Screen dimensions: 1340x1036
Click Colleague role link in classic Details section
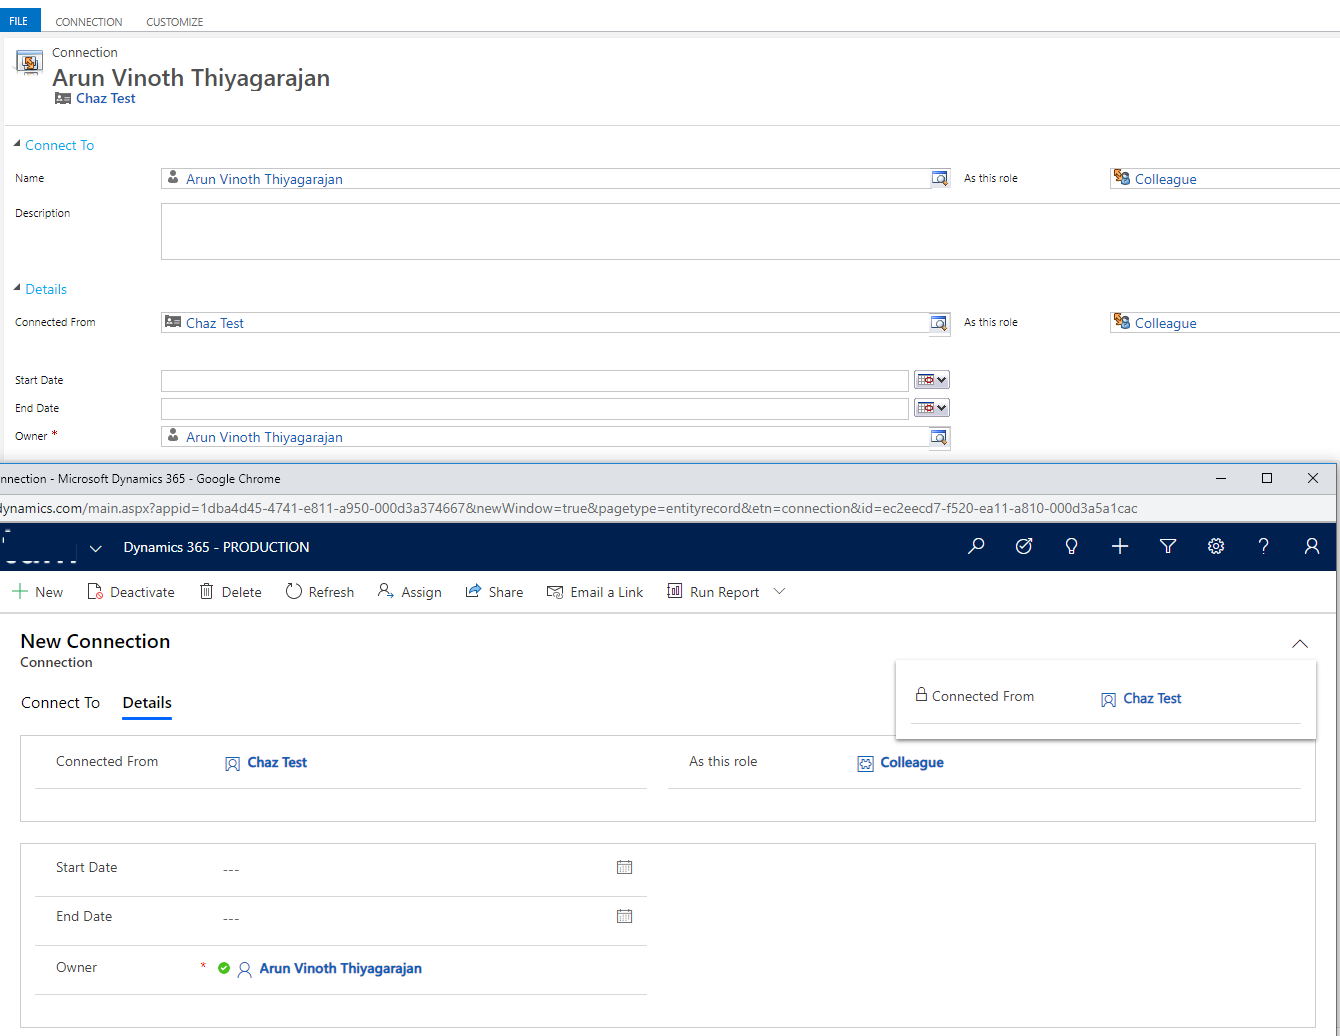tap(1166, 323)
